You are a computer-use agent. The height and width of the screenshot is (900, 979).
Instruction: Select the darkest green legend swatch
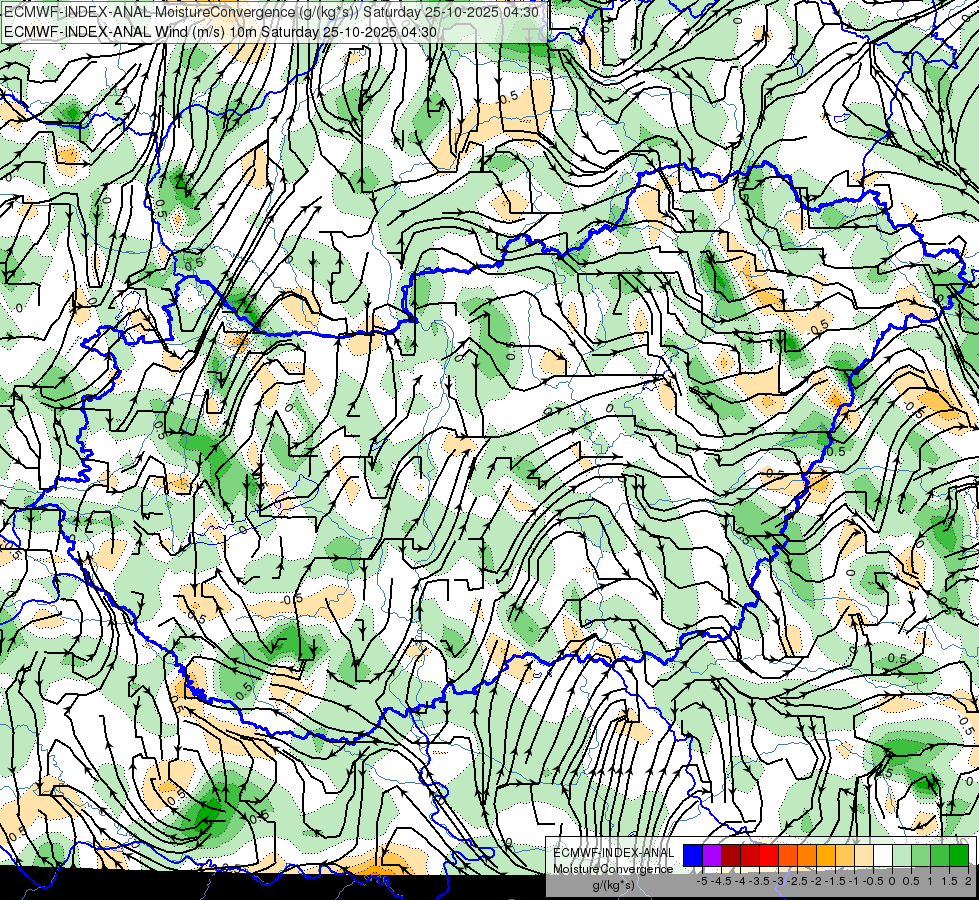click(959, 855)
